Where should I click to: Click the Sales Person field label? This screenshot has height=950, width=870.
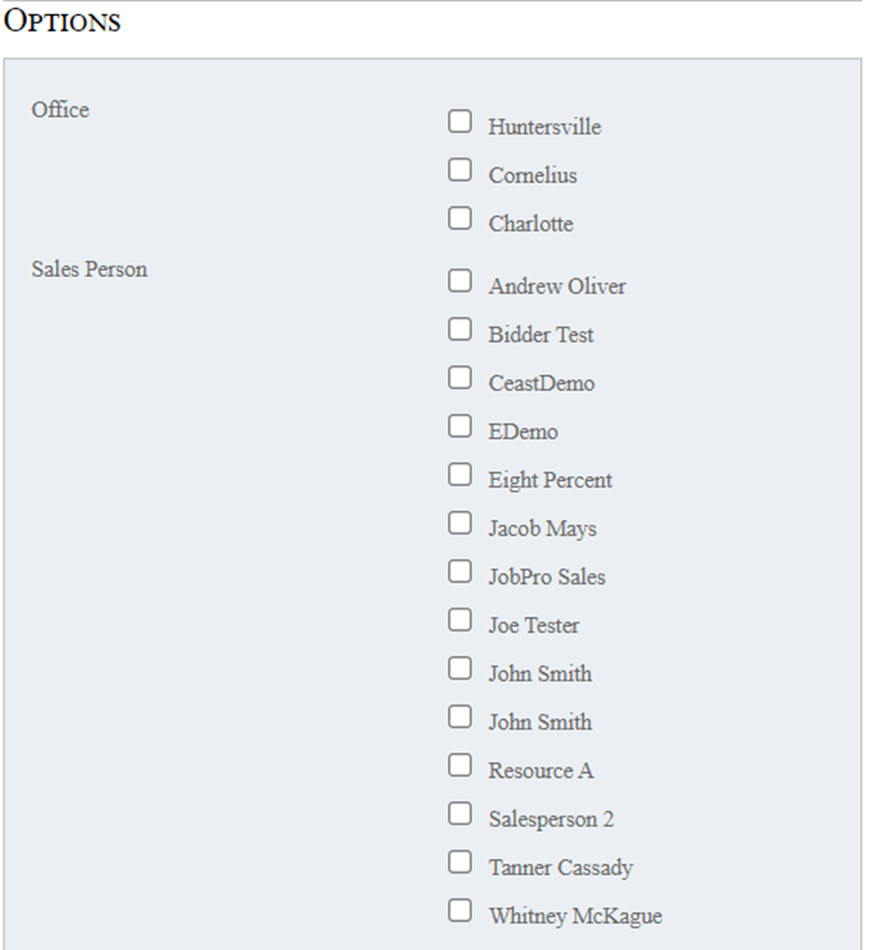tap(89, 269)
